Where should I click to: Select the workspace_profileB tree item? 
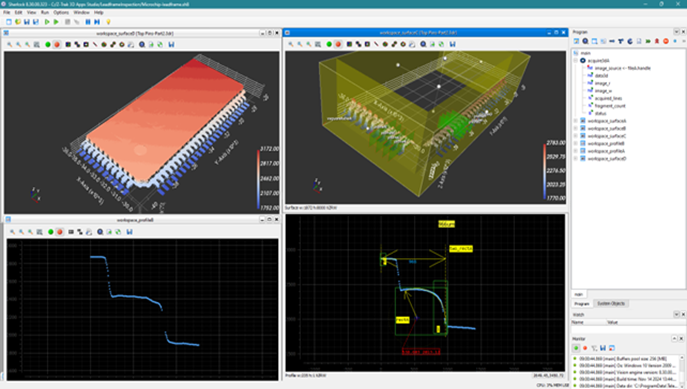pyautogui.click(x=606, y=143)
